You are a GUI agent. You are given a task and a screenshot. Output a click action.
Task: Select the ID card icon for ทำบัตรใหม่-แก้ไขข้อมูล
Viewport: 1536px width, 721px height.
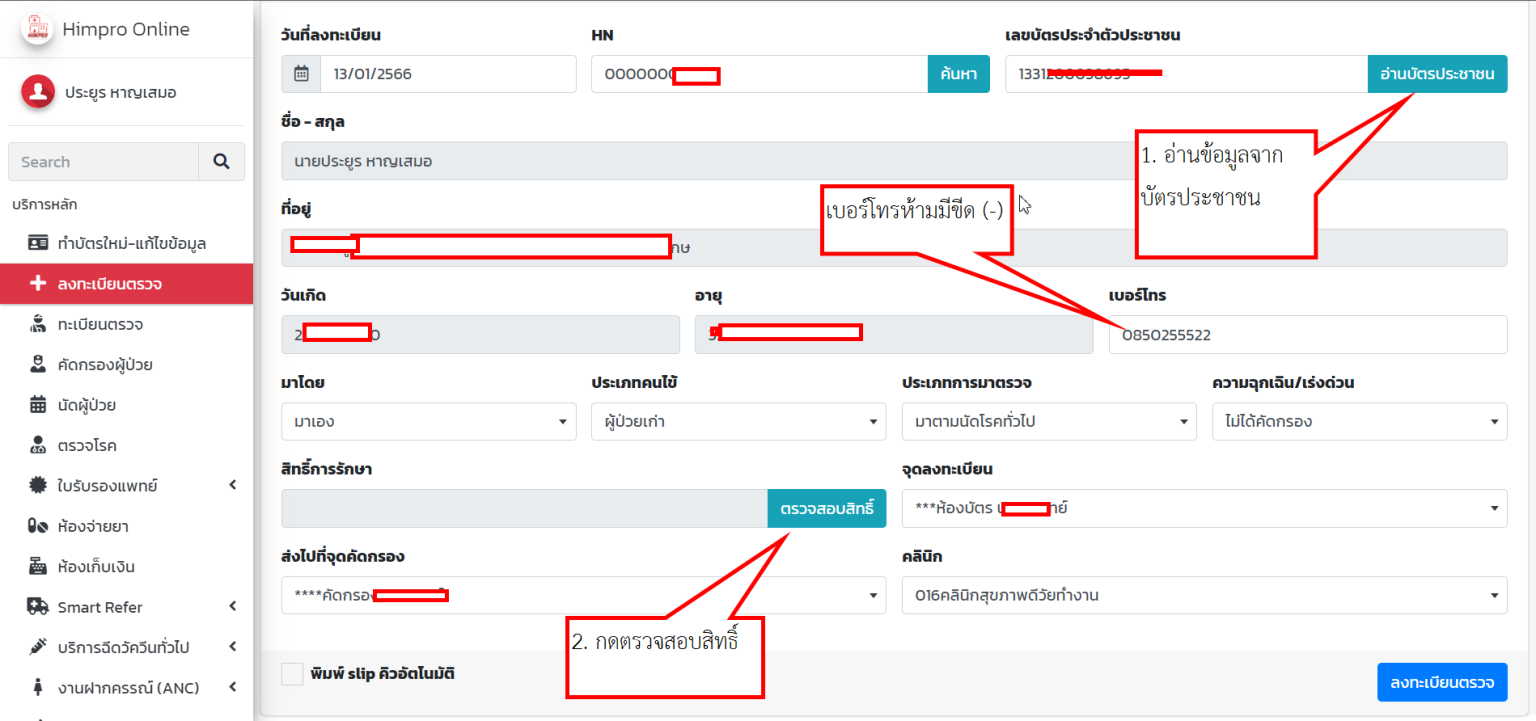pyautogui.click(x=35, y=242)
